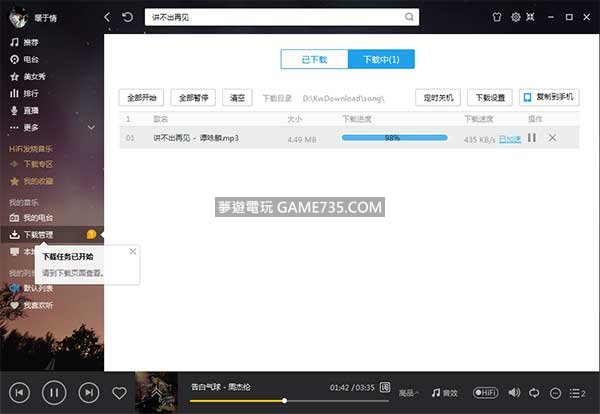This screenshot has height=414, width=600.
Task: Skip to the next track
Action: tap(89, 393)
